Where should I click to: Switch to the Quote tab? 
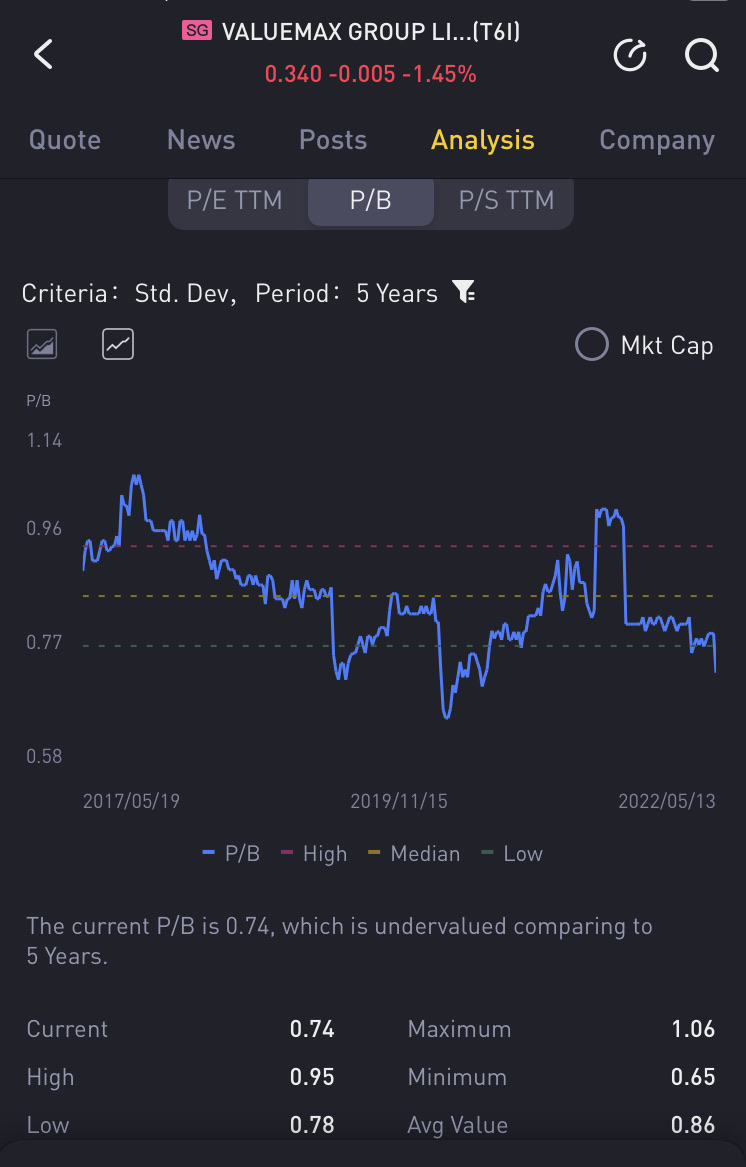(x=65, y=140)
